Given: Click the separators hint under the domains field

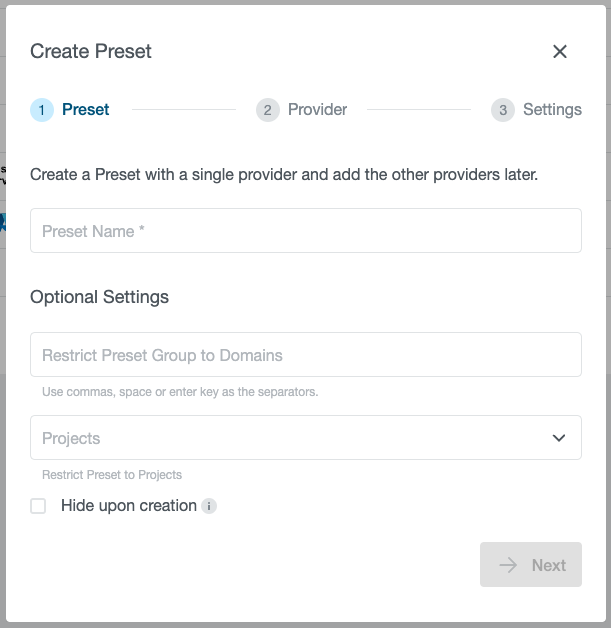Looking at the screenshot, I should [180, 392].
